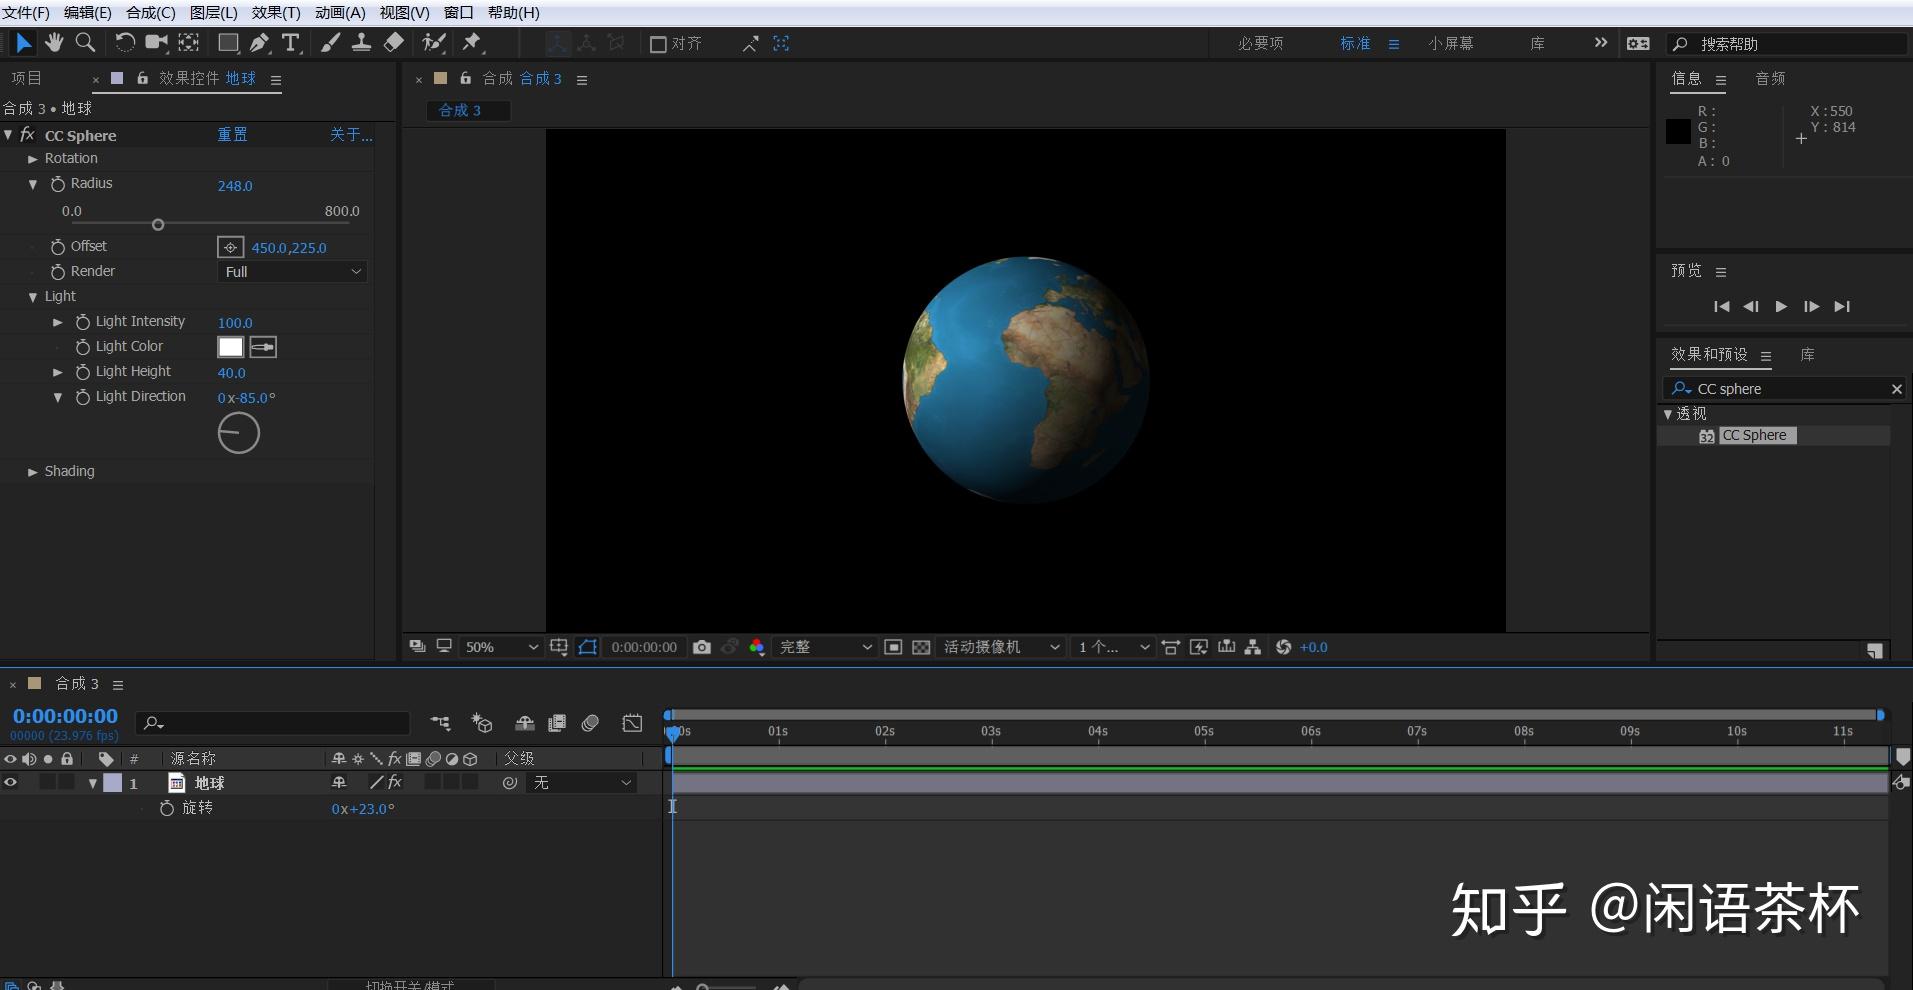
Task: Expand the Shading property group
Action: point(33,472)
